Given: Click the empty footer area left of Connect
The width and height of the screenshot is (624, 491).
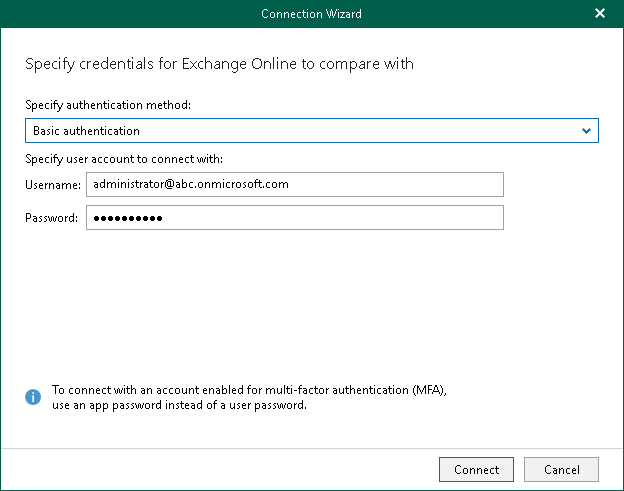Looking at the screenshot, I should click(220, 469).
